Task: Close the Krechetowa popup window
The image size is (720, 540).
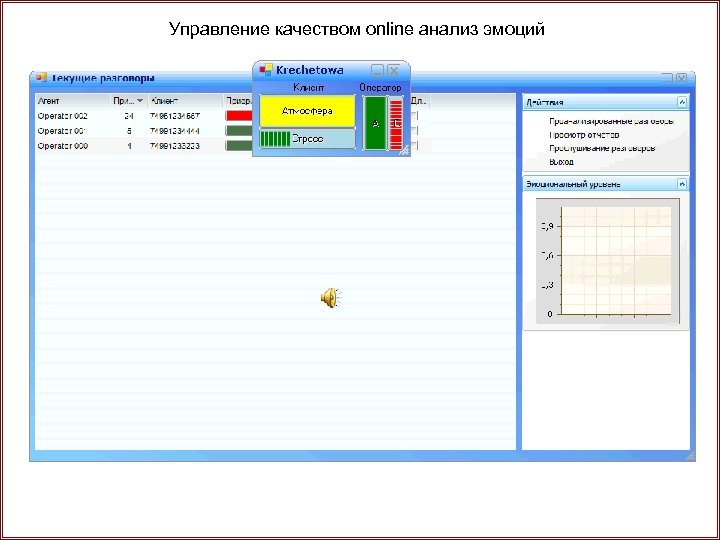Action: click(x=394, y=71)
